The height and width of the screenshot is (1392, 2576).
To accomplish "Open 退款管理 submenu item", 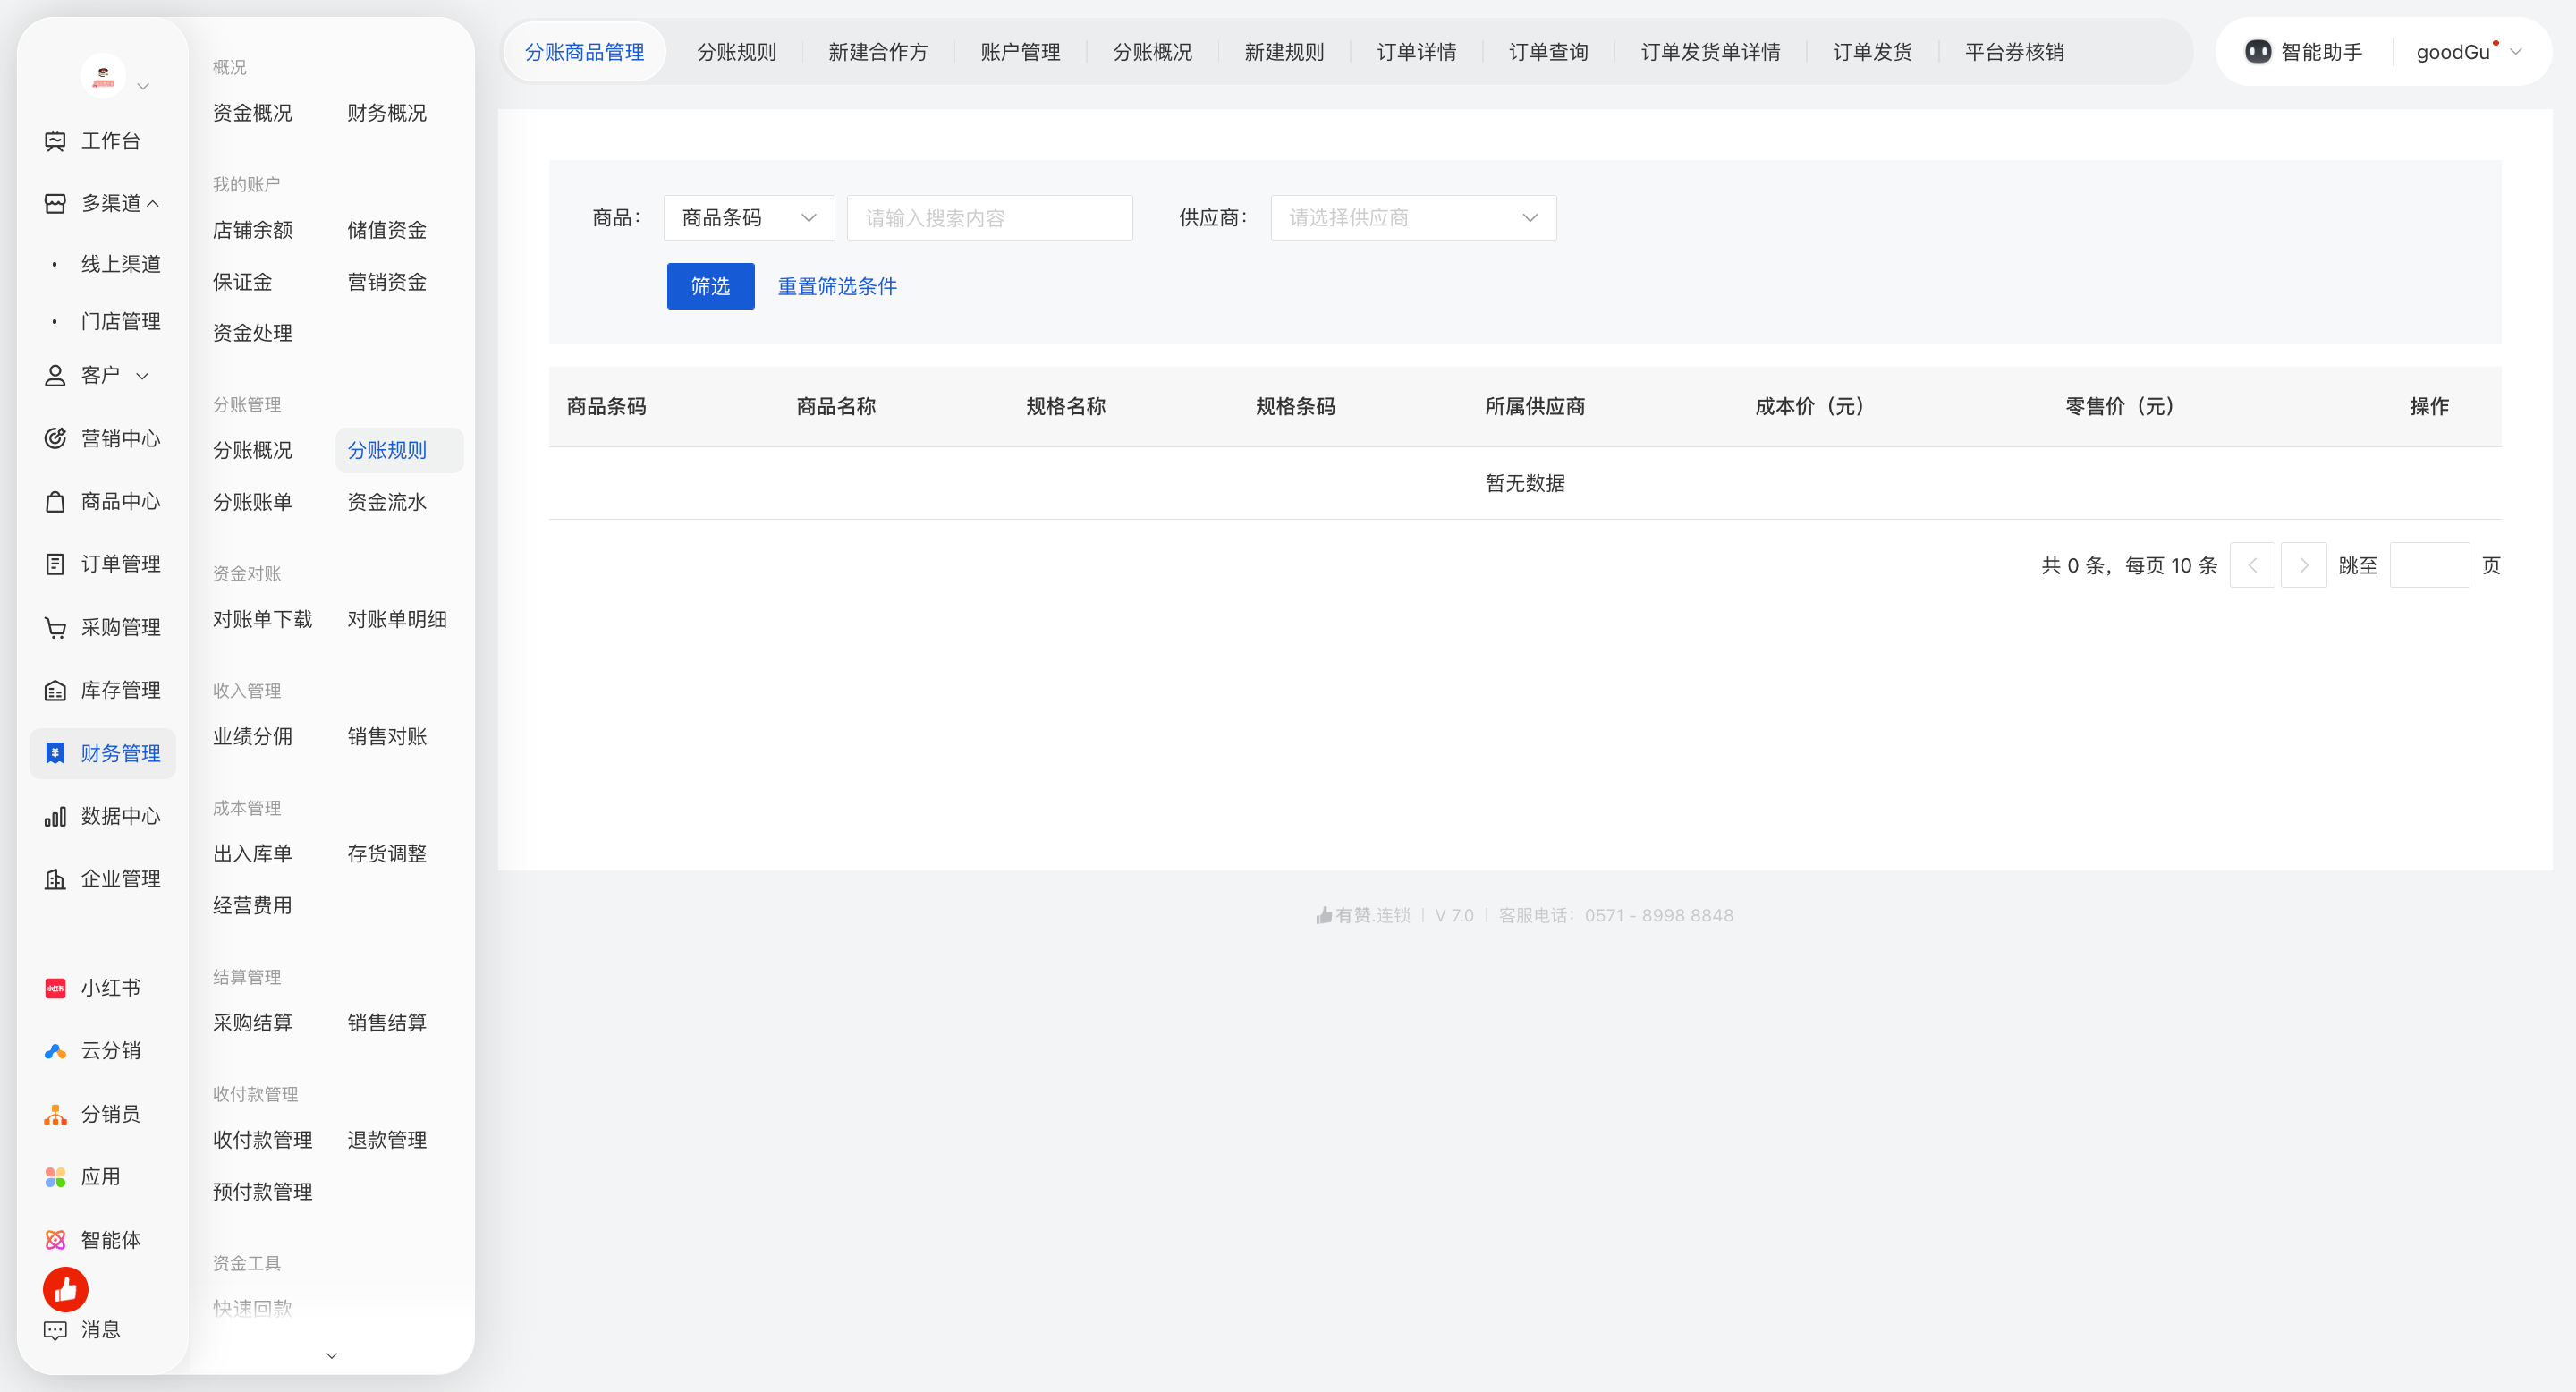I will pyautogui.click(x=387, y=1141).
